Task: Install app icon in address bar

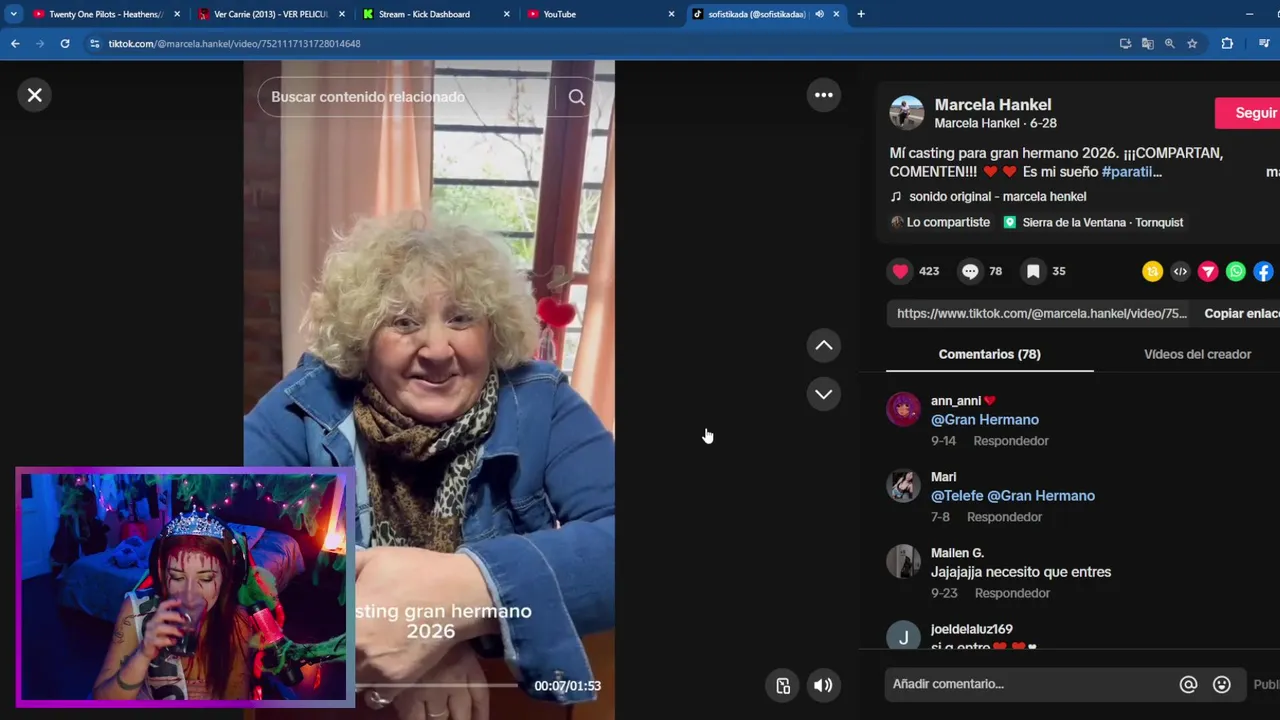Action: 1125,44
